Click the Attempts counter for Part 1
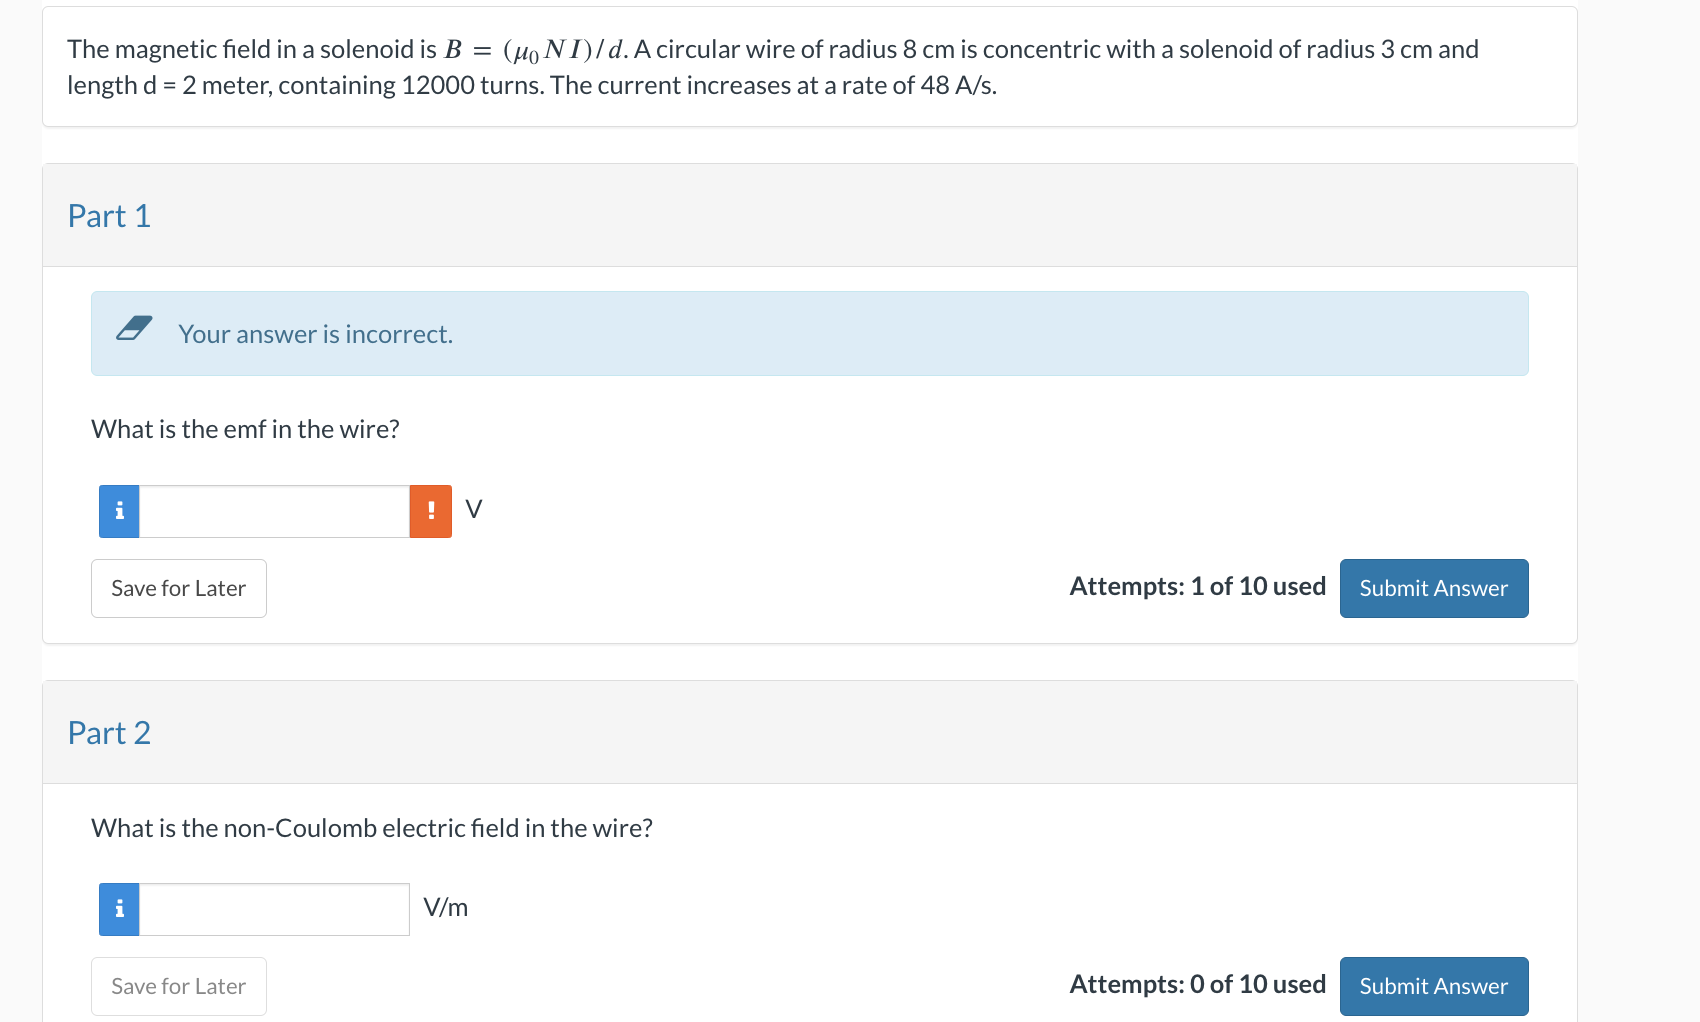 pos(1197,587)
